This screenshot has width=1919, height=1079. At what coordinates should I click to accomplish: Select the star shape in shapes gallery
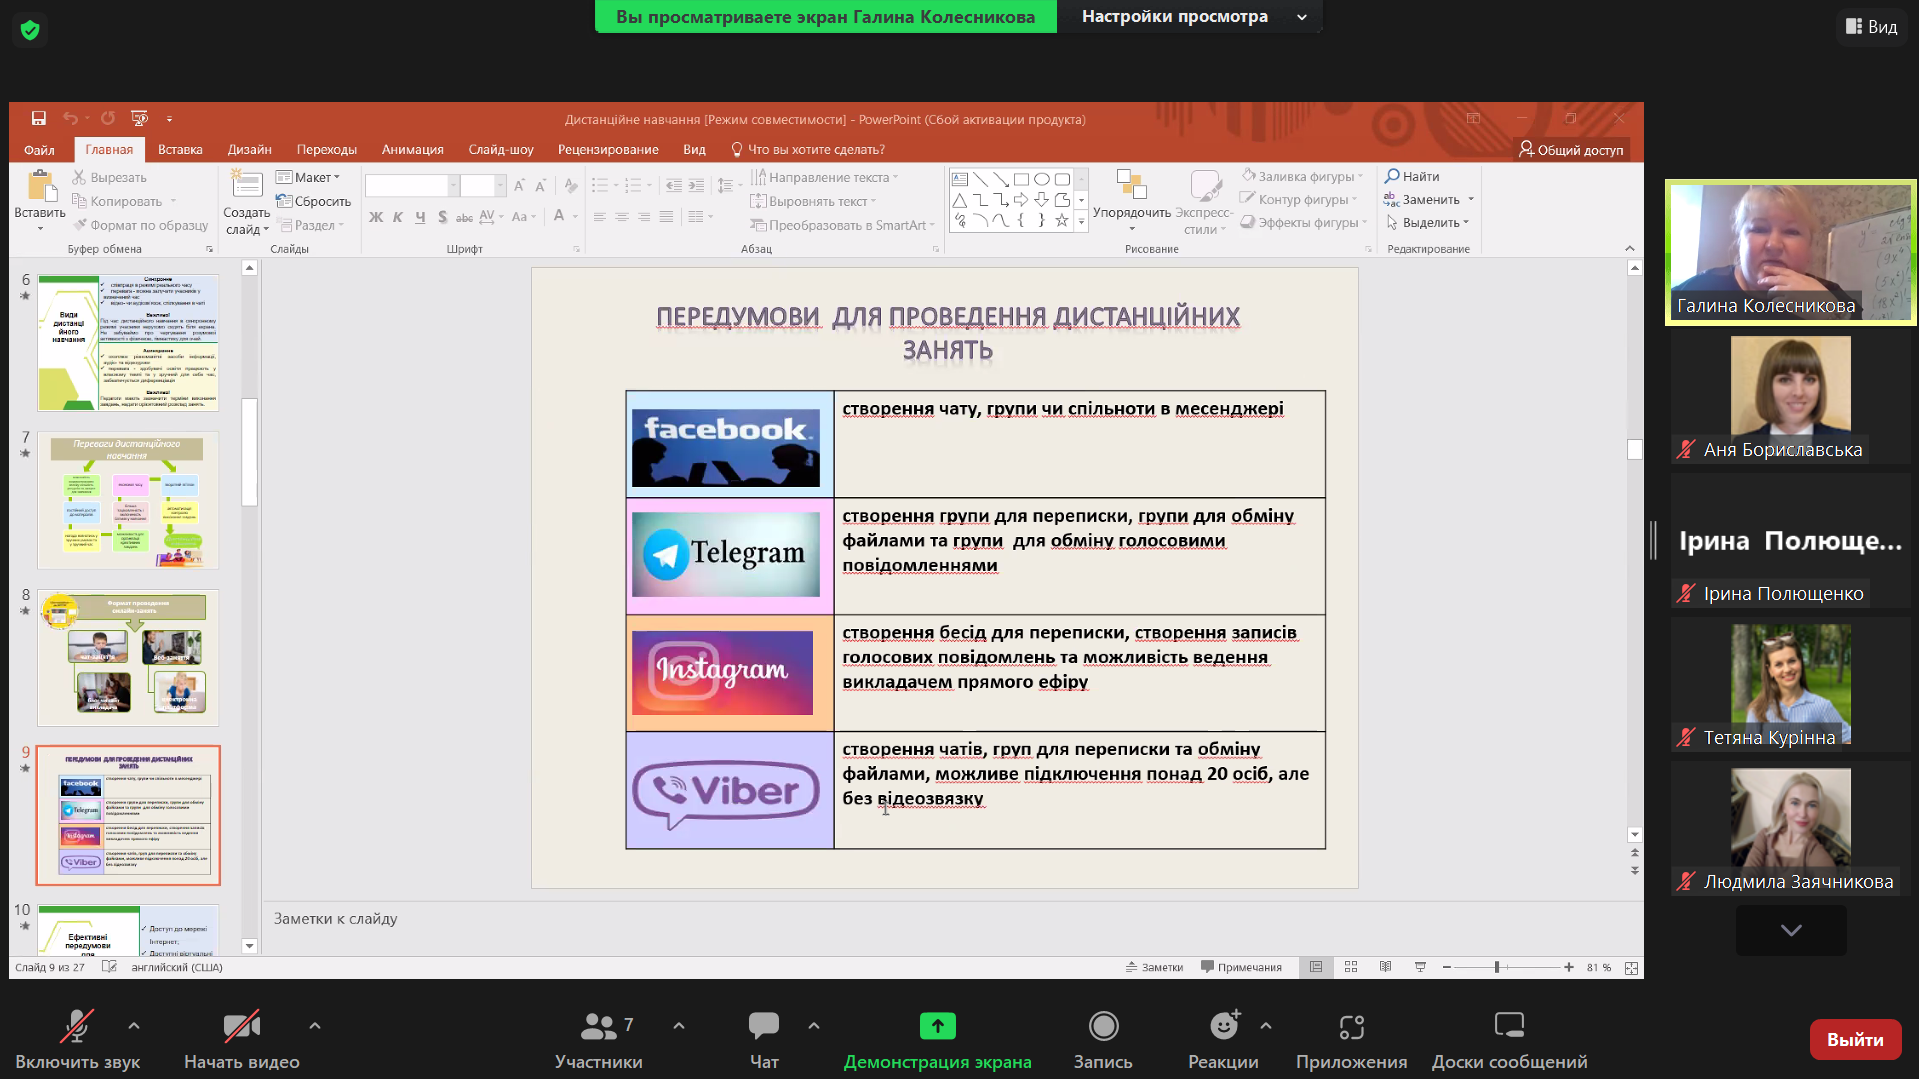[1062, 221]
